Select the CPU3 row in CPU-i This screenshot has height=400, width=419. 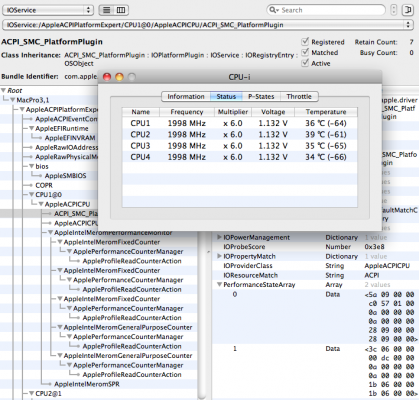240,146
